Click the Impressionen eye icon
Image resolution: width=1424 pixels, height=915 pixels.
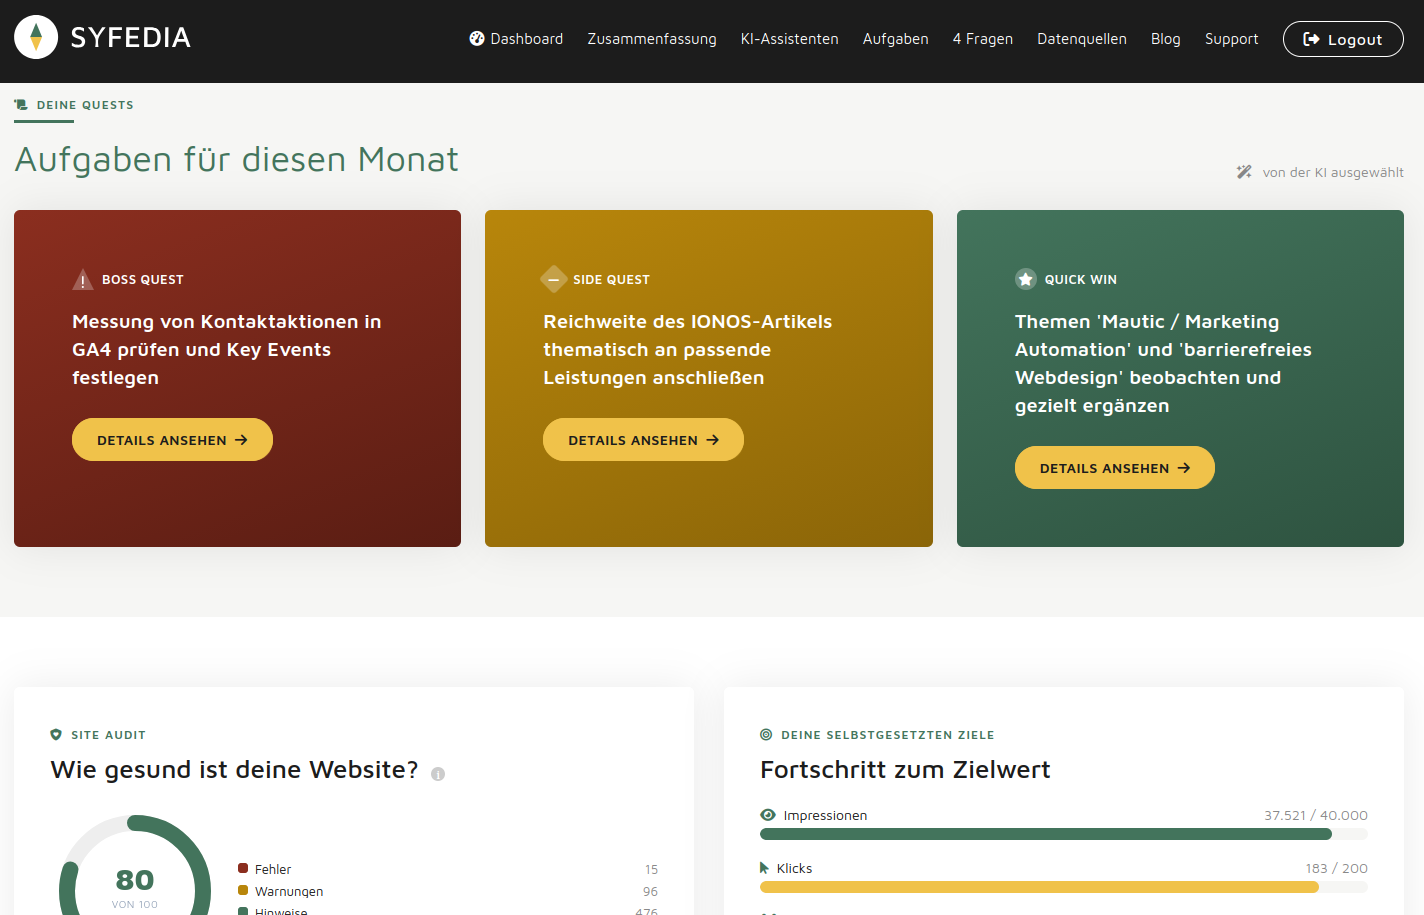tap(768, 815)
